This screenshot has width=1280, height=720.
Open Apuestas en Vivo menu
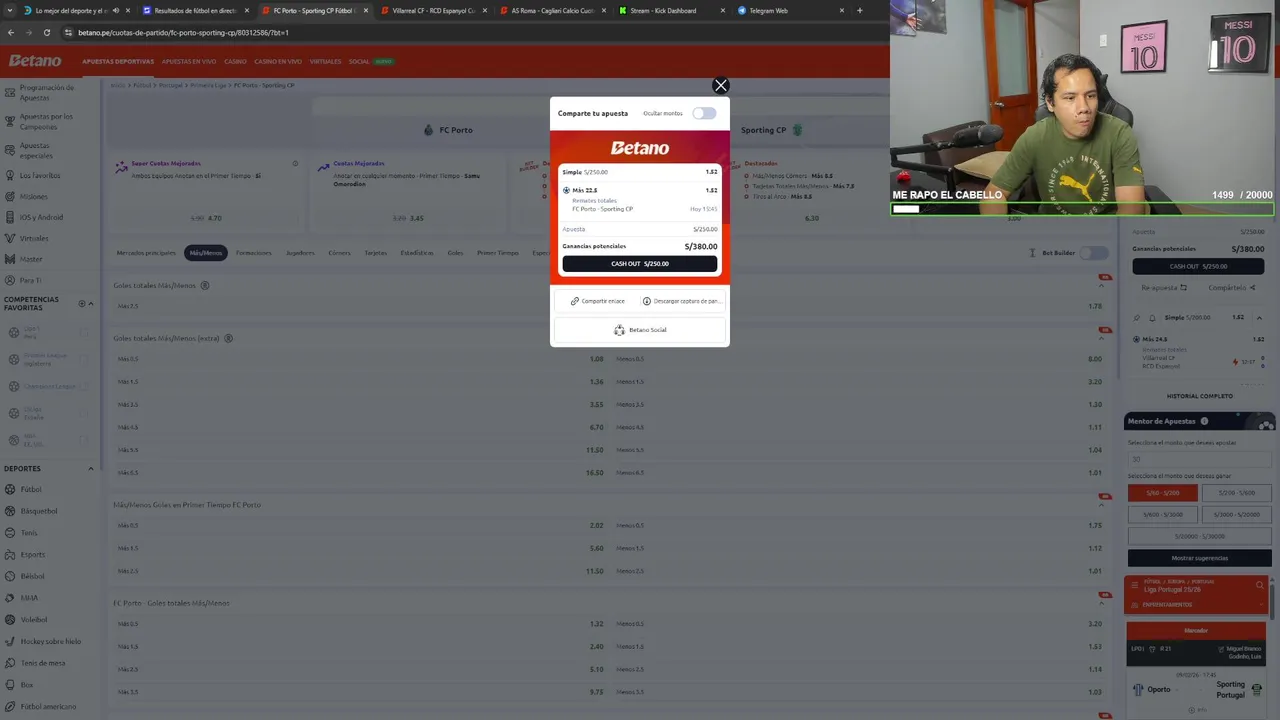point(189,62)
